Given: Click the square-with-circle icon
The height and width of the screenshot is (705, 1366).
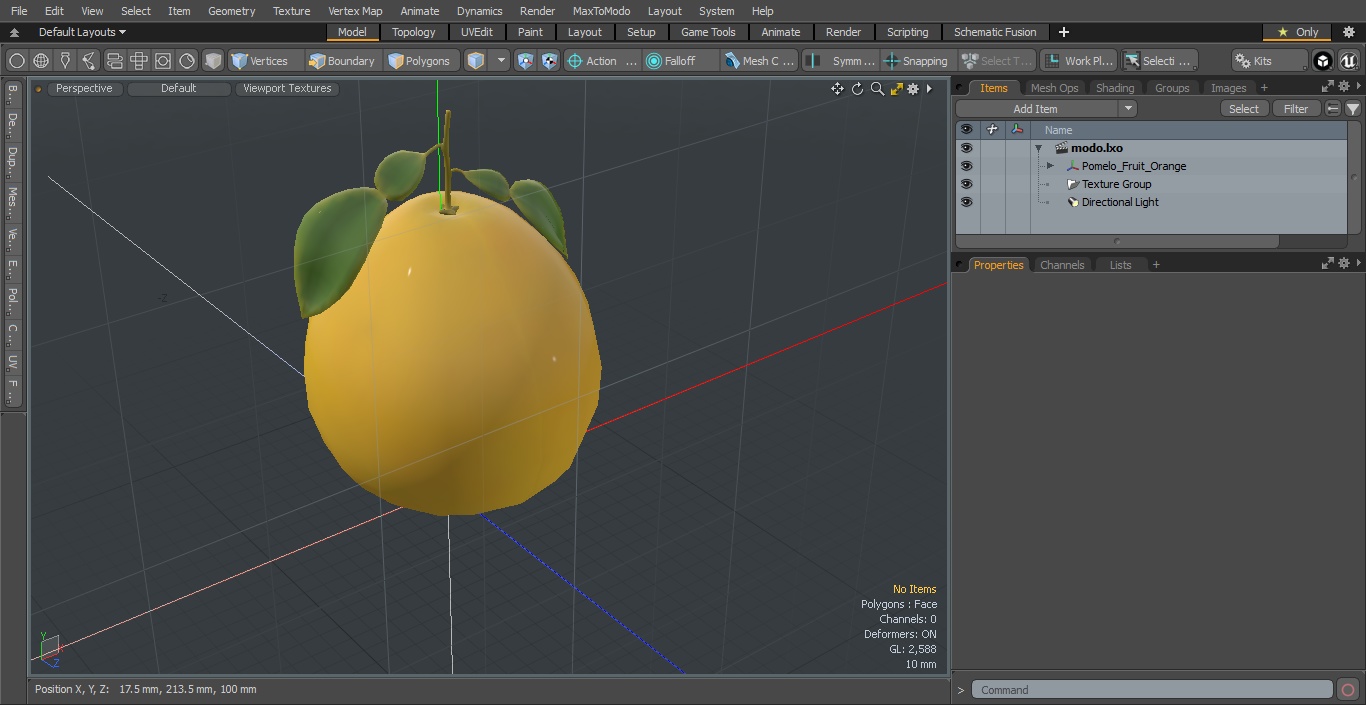Looking at the screenshot, I should tap(163, 61).
